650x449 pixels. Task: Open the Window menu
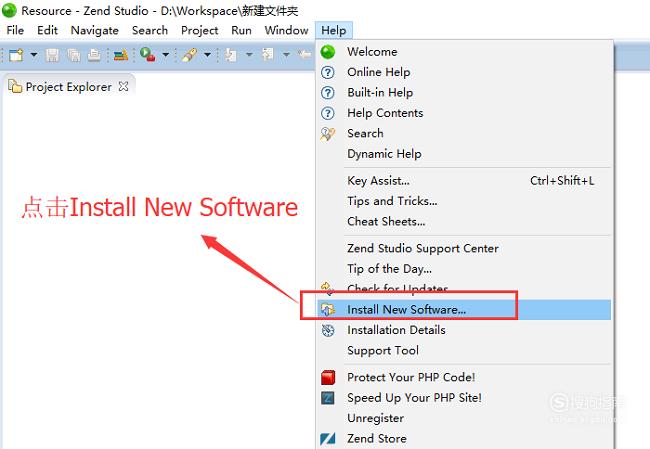point(286,30)
